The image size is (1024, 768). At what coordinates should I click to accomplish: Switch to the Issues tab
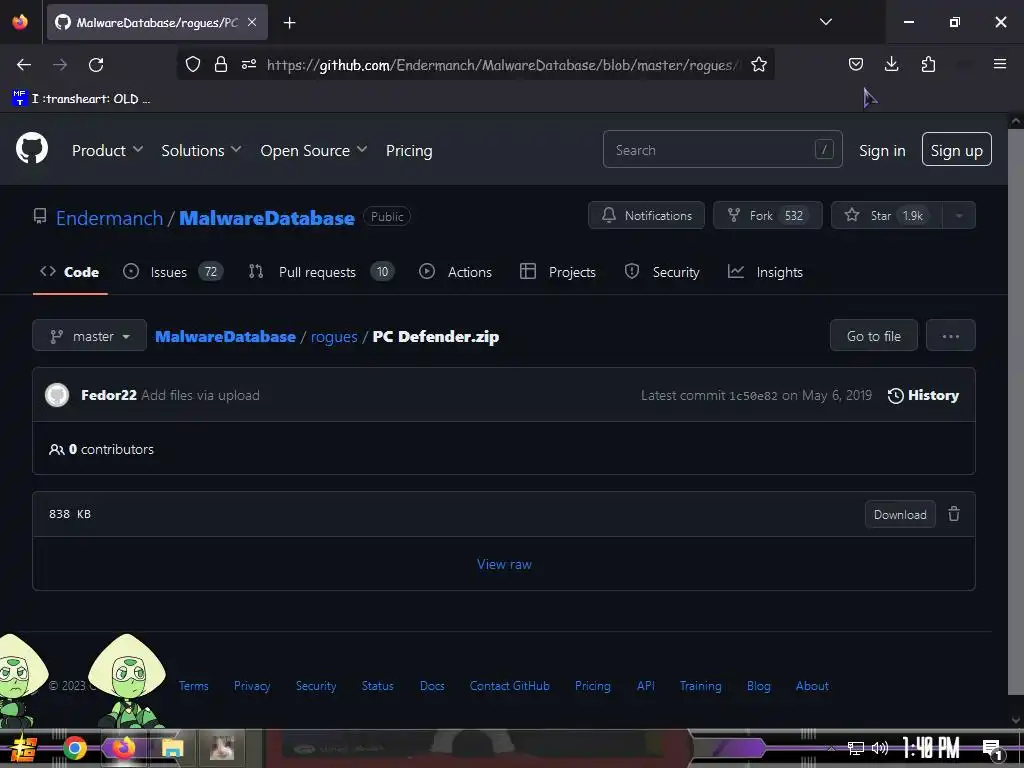click(x=173, y=272)
